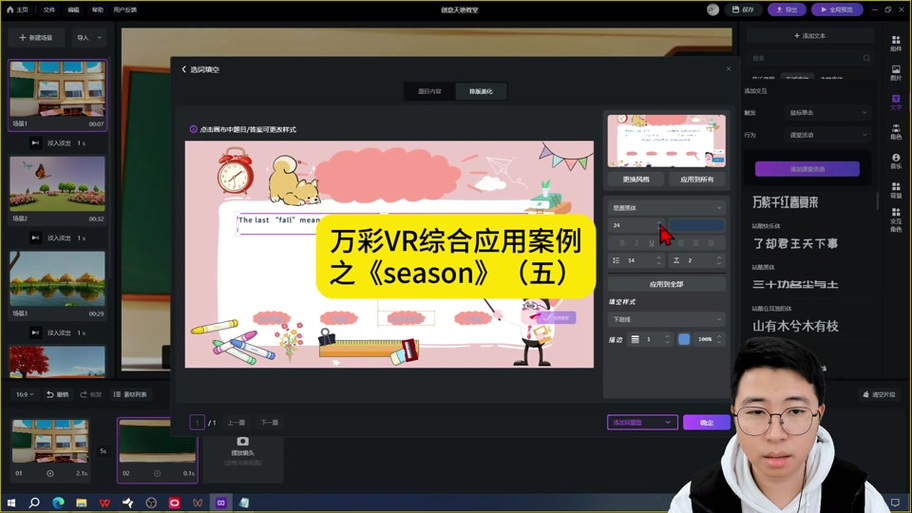Set right text alignment
912x513 pixels.
coord(711,243)
